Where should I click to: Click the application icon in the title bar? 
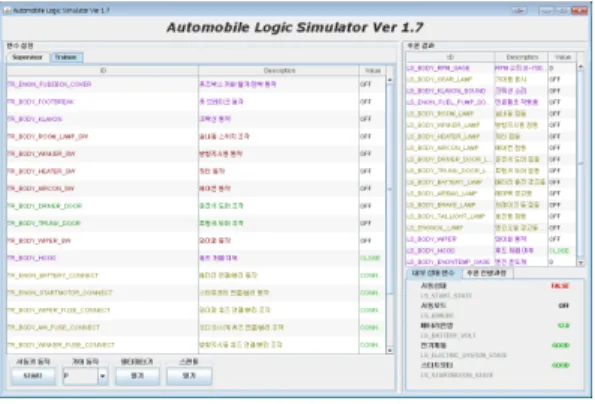(x=7, y=10)
